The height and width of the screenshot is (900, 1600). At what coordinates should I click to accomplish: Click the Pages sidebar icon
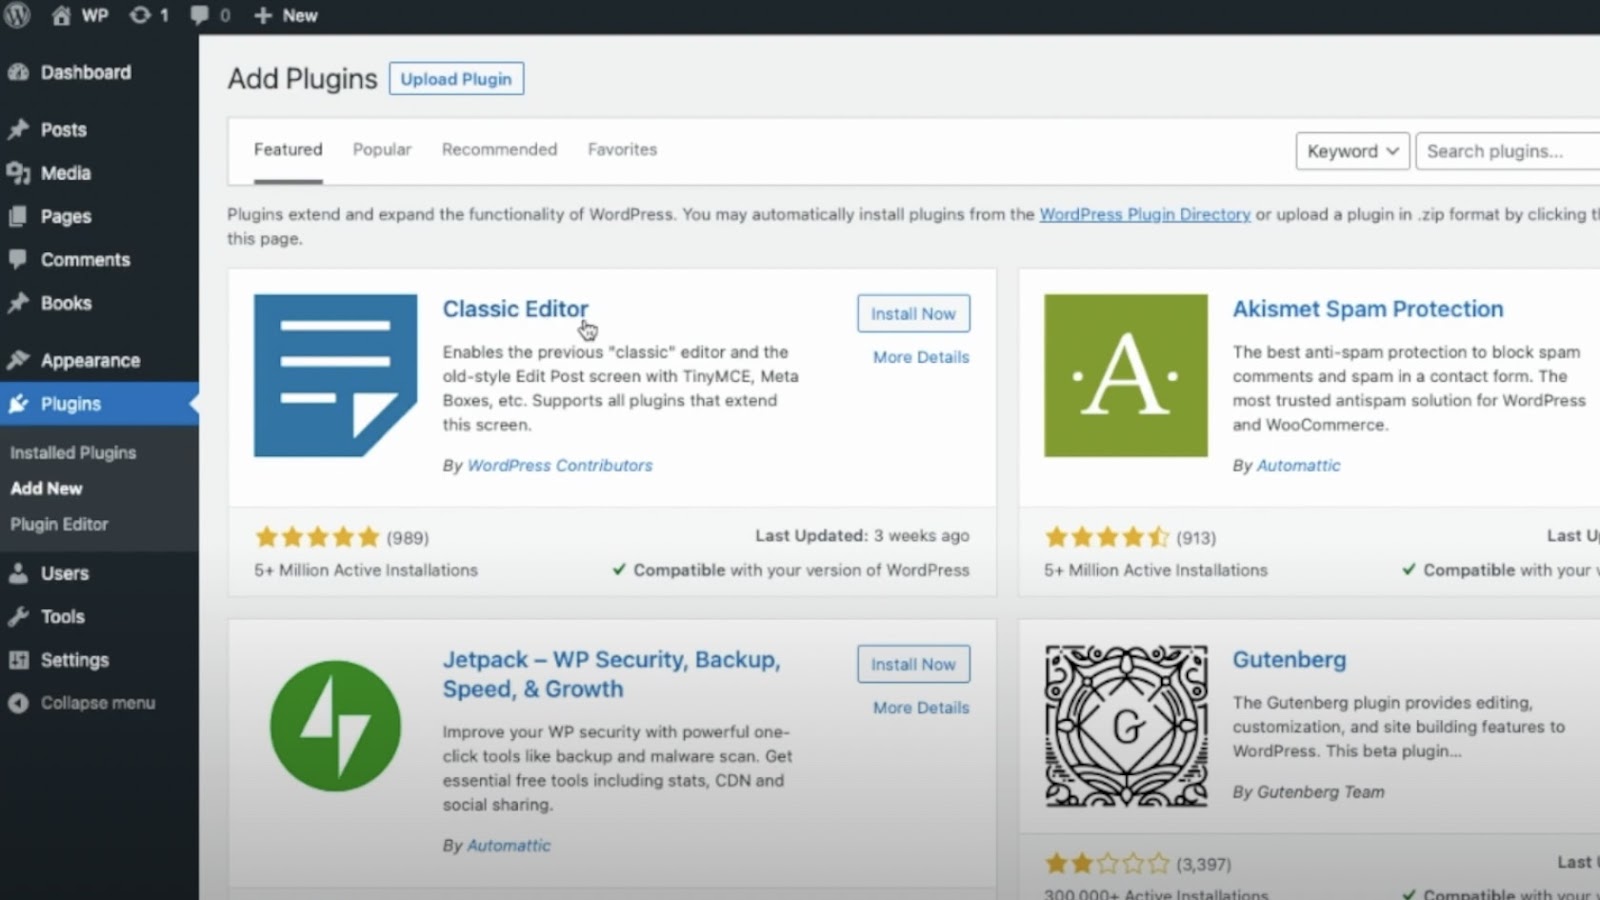[x=18, y=216]
